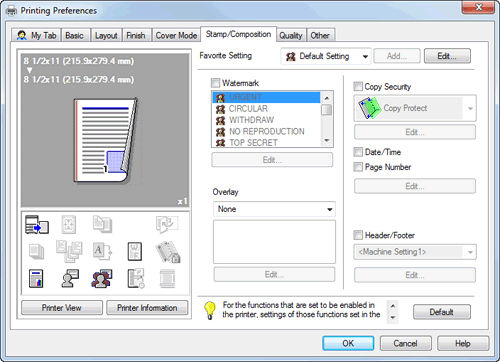Click the Printer Information button
The width and height of the screenshot is (500, 362).
point(147,308)
